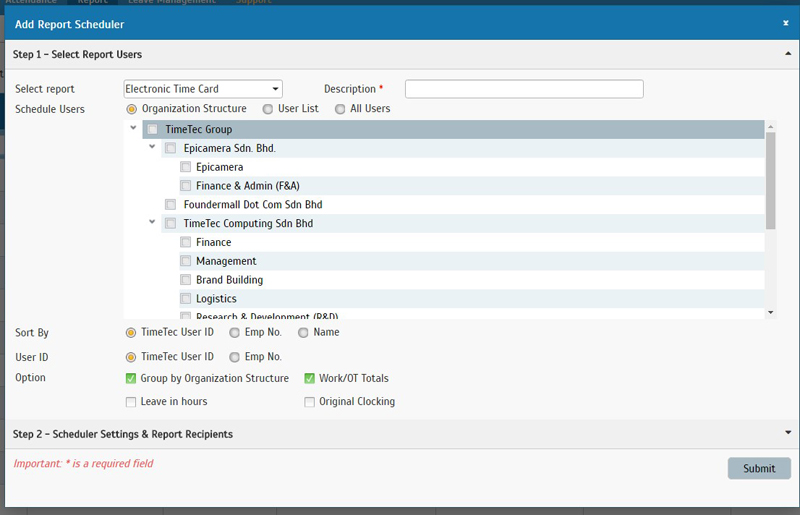Set User ID to TimeTec User ID
800x515 pixels.
131,357
